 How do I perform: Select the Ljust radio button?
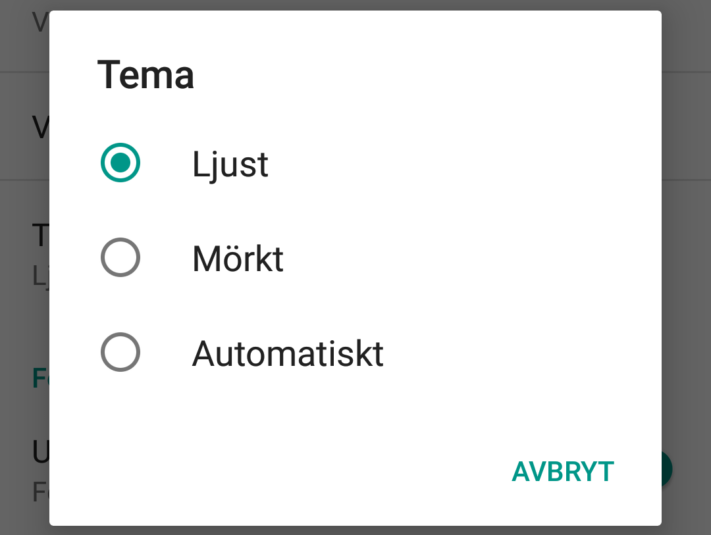[121, 164]
